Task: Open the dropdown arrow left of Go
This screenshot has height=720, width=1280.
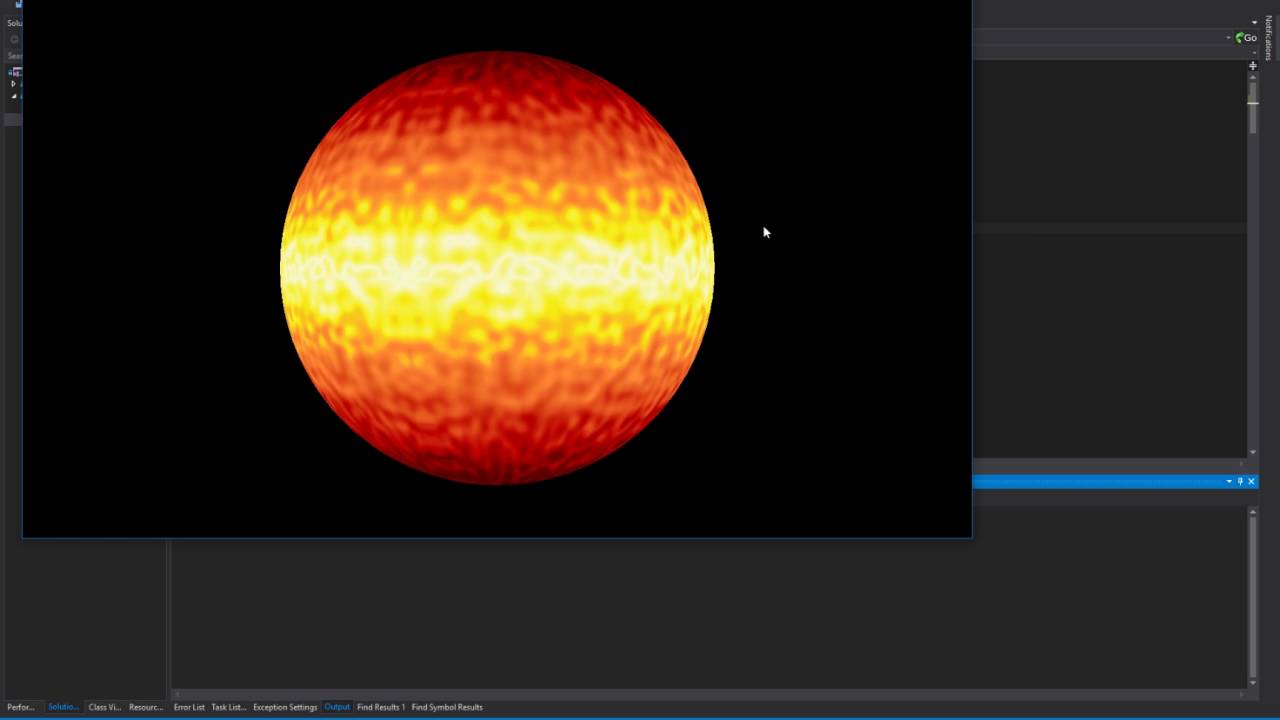Action: point(1229,38)
